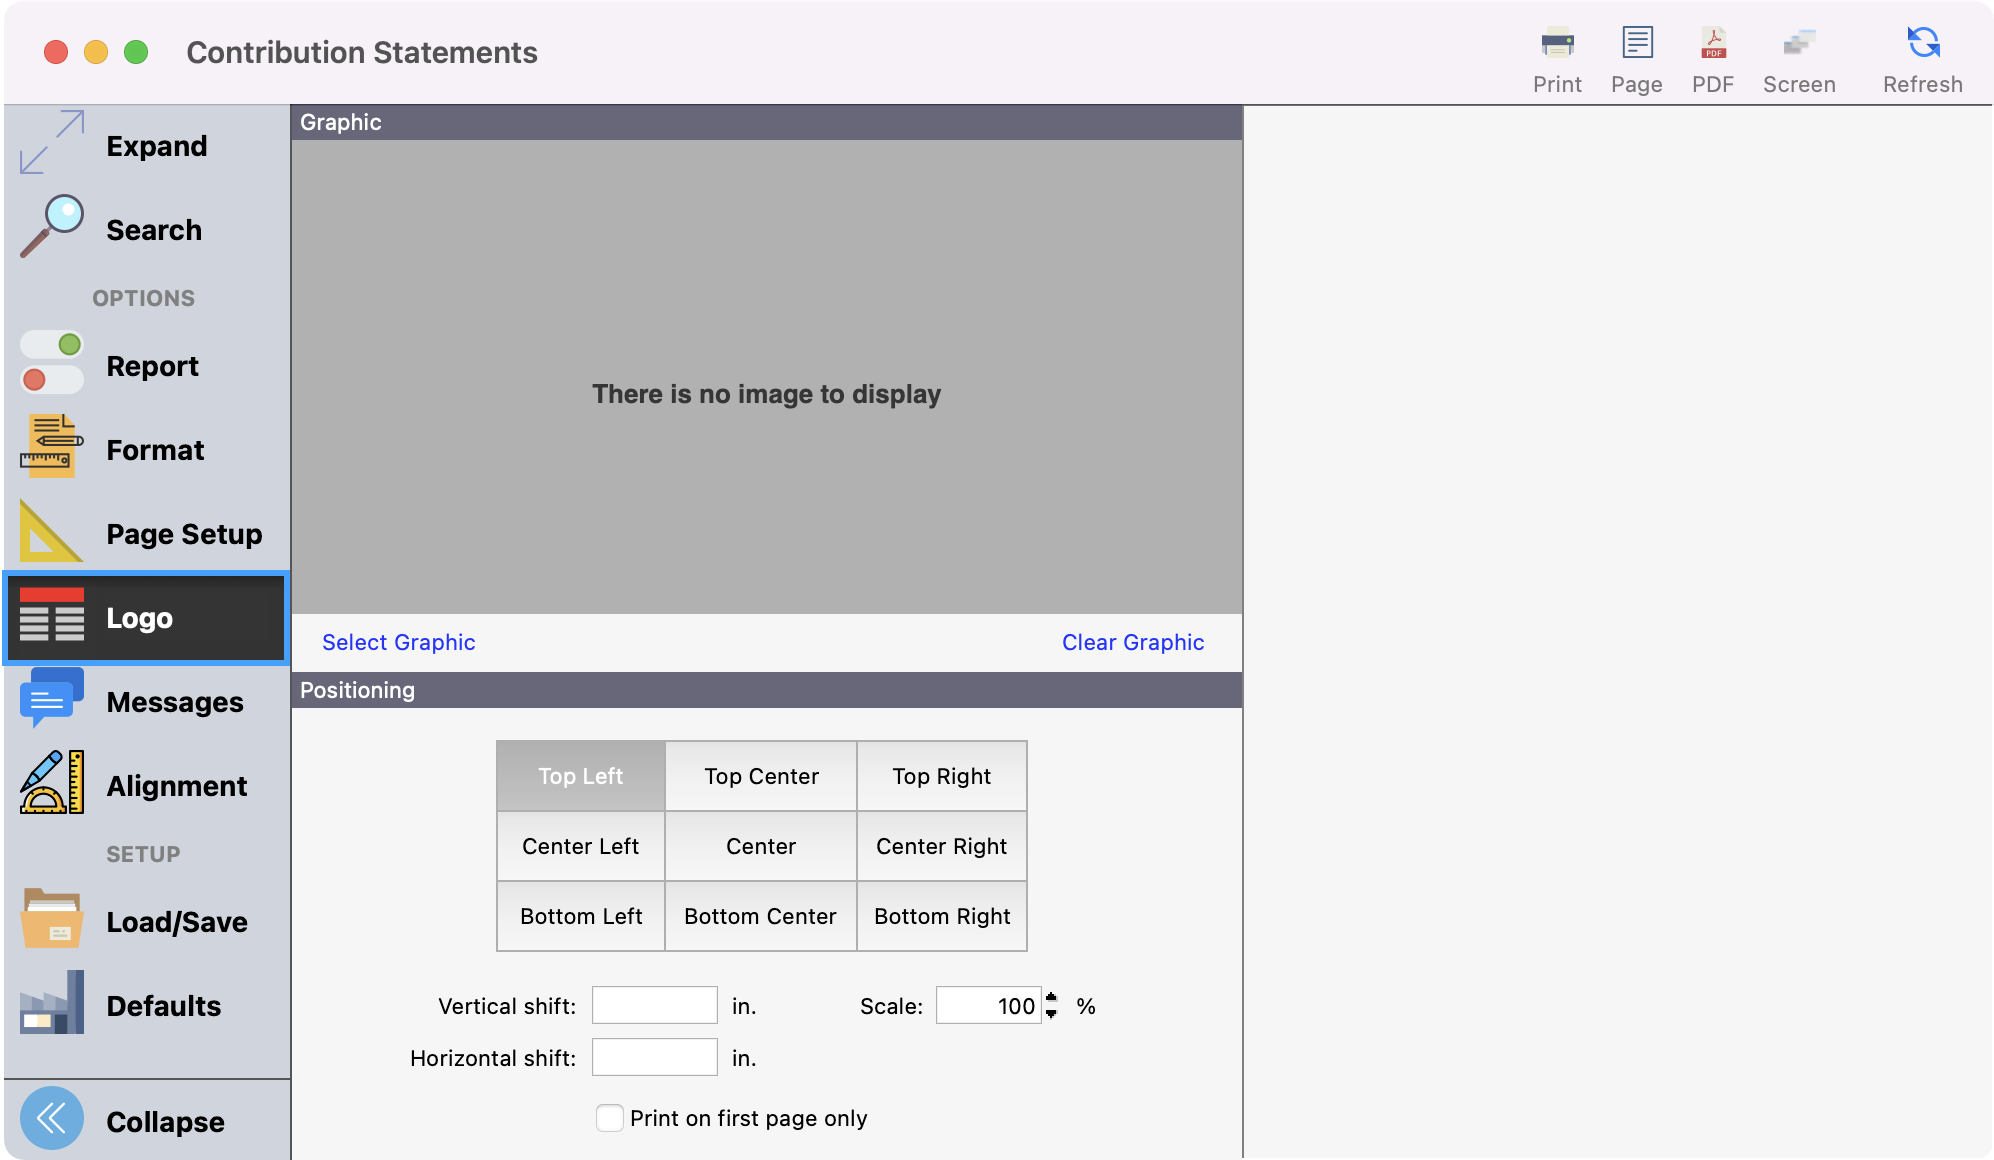The image size is (1994, 1160).
Task: Select Bottom Right logo position
Action: pos(941,915)
